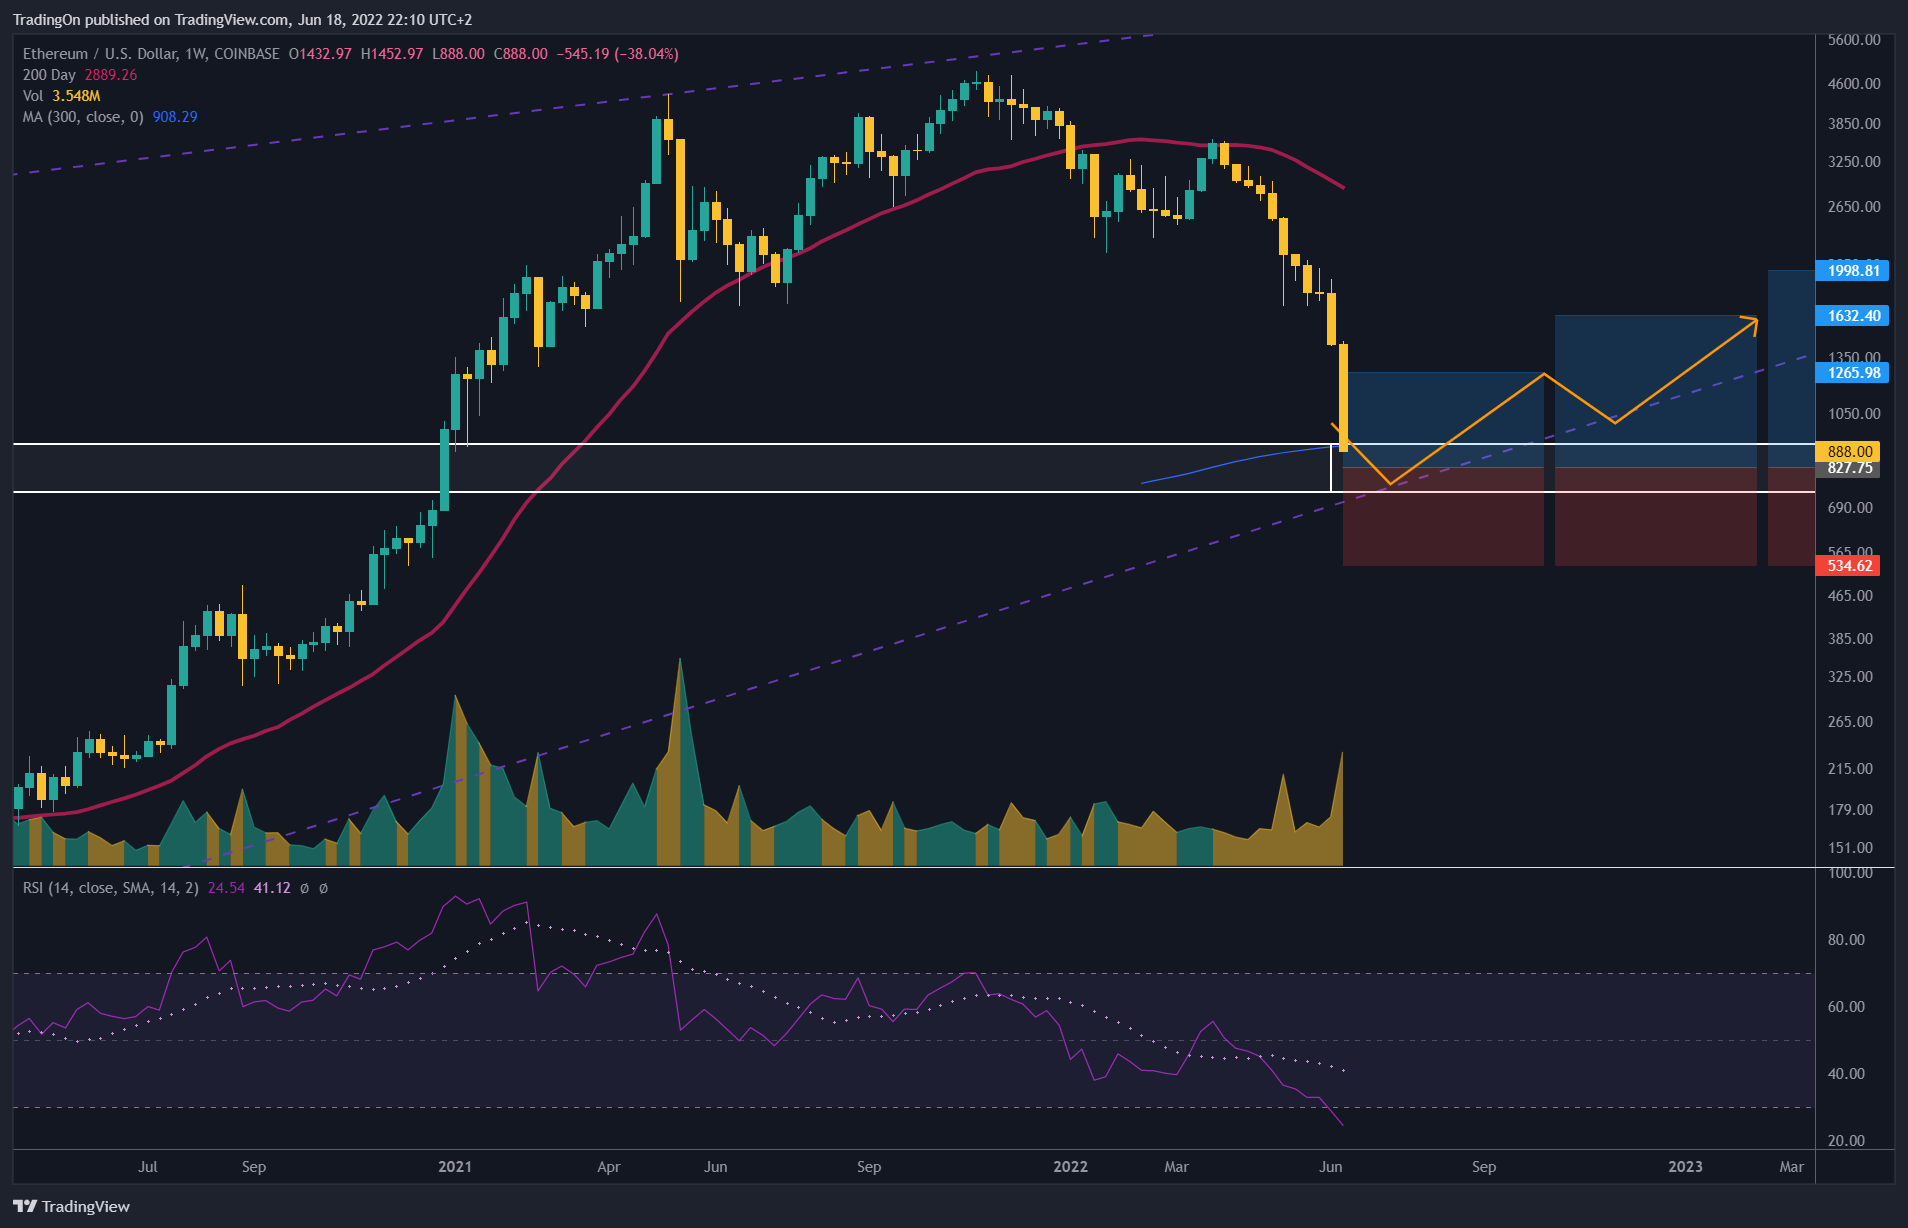This screenshot has height=1228, width=1908.
Task: Click the 'MA (300, close, 0)' legend
Action: 83,117
